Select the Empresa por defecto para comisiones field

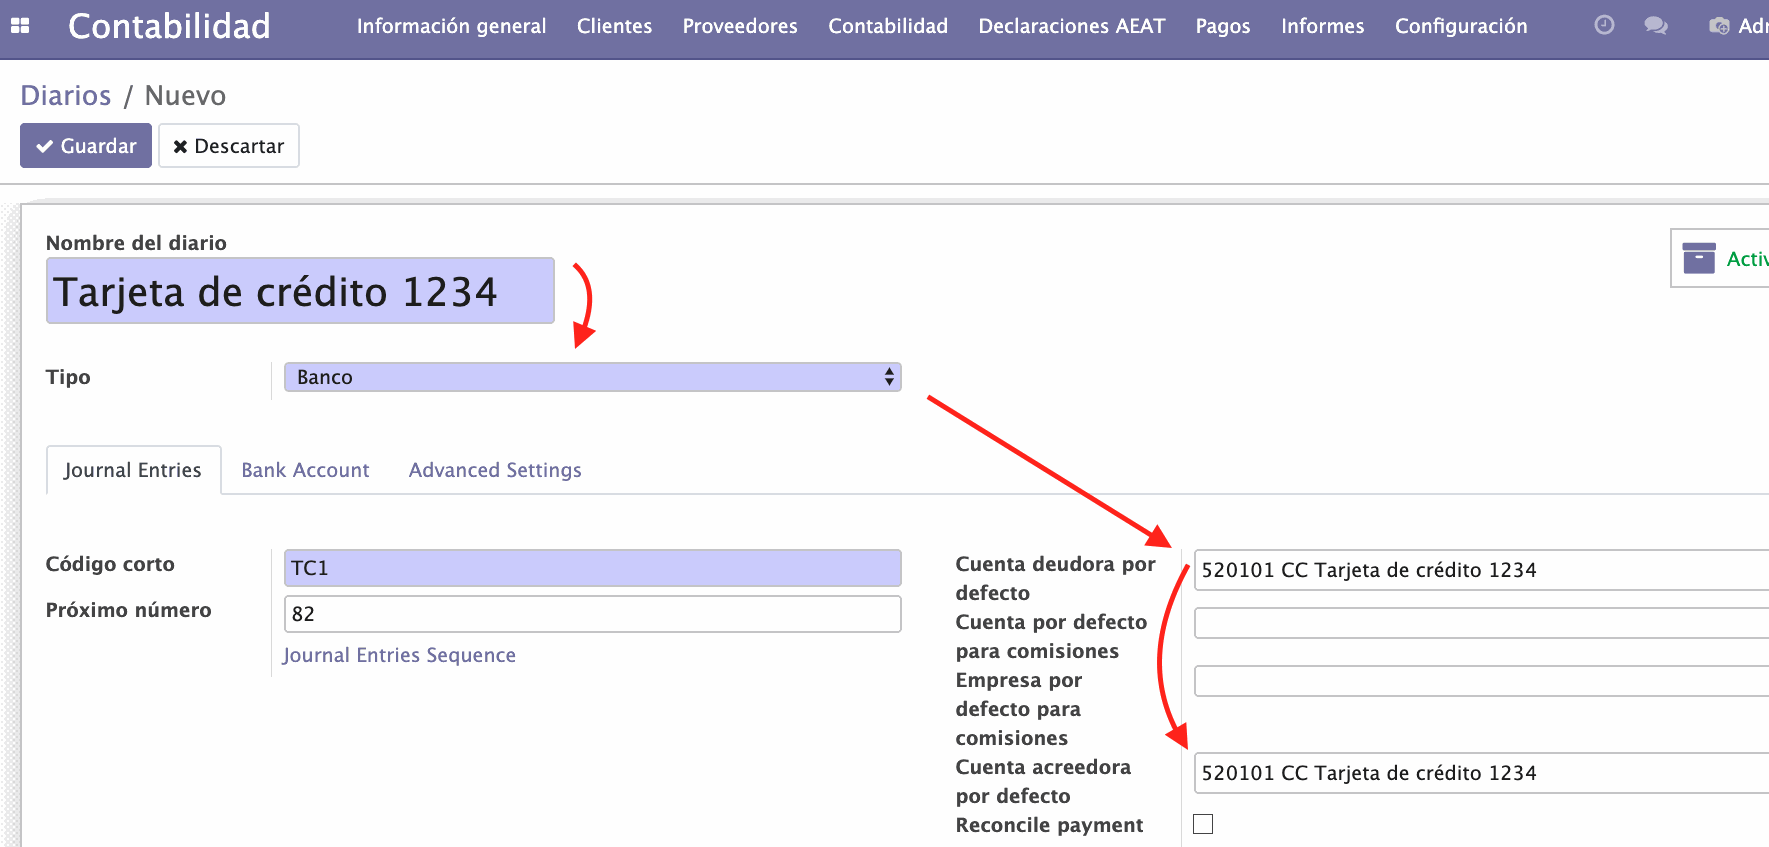tap(1481, 681)
